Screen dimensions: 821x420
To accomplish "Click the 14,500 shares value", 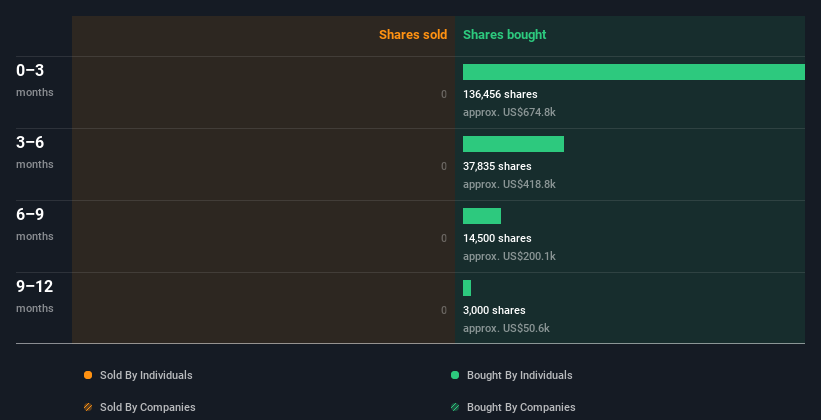I will pos(497,238).
